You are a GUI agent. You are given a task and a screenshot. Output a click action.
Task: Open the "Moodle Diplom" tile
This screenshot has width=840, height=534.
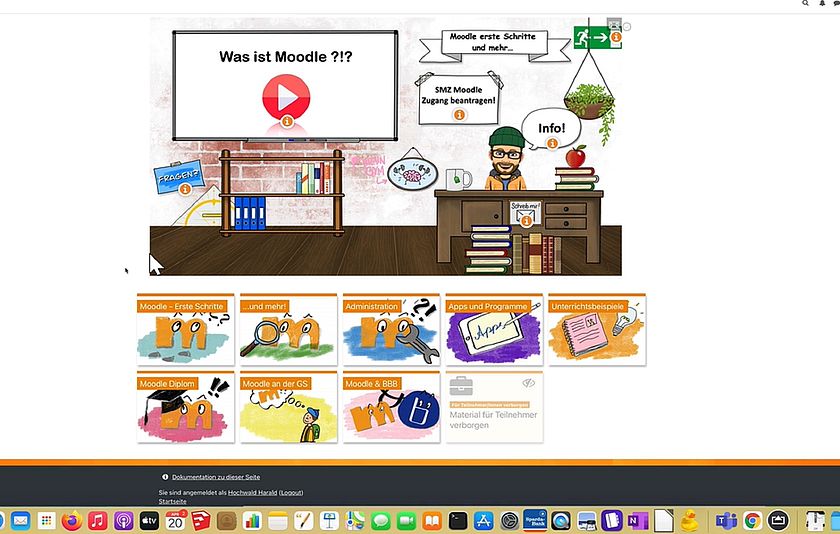point(185,408)
